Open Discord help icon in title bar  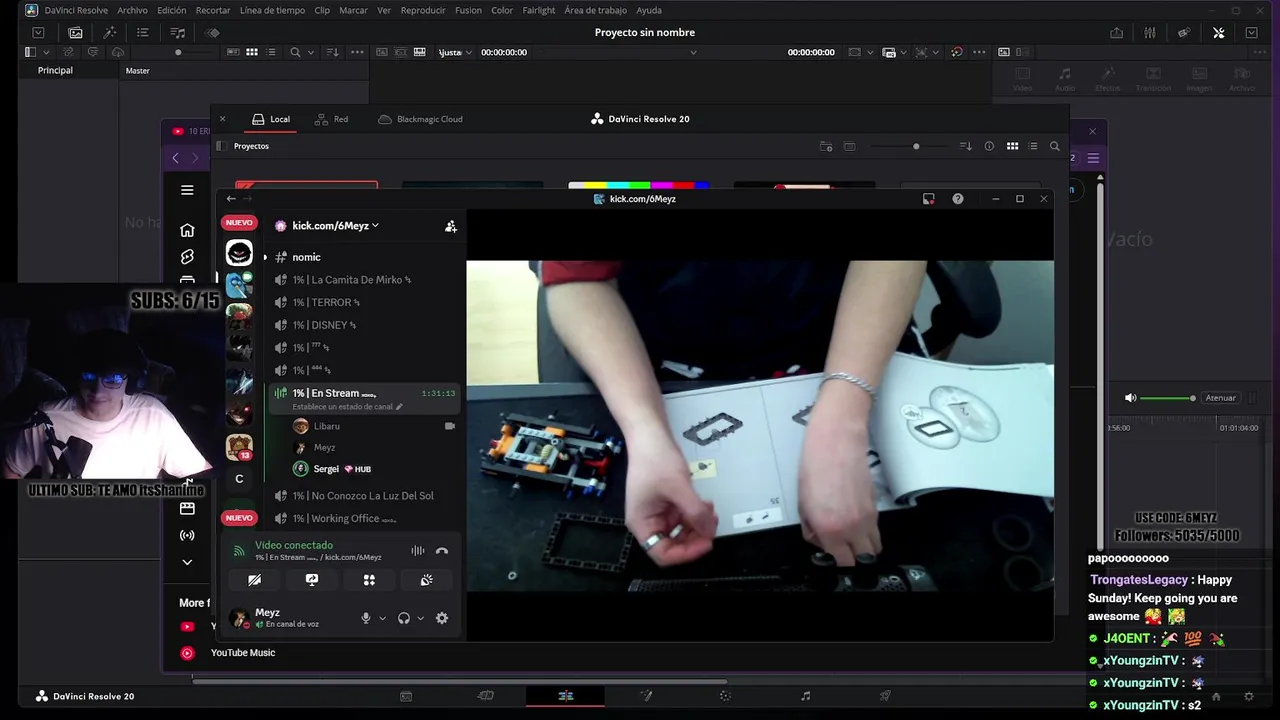point(958,199)
